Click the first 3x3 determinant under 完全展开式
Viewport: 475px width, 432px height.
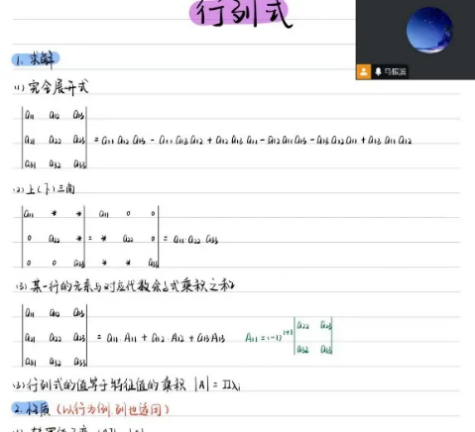tap(54, 138)
